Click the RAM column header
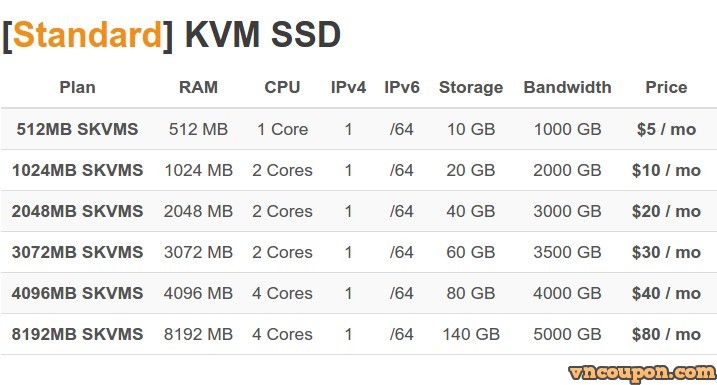The width and height of the screenshot is (717, 385). [x=198, y=87]
